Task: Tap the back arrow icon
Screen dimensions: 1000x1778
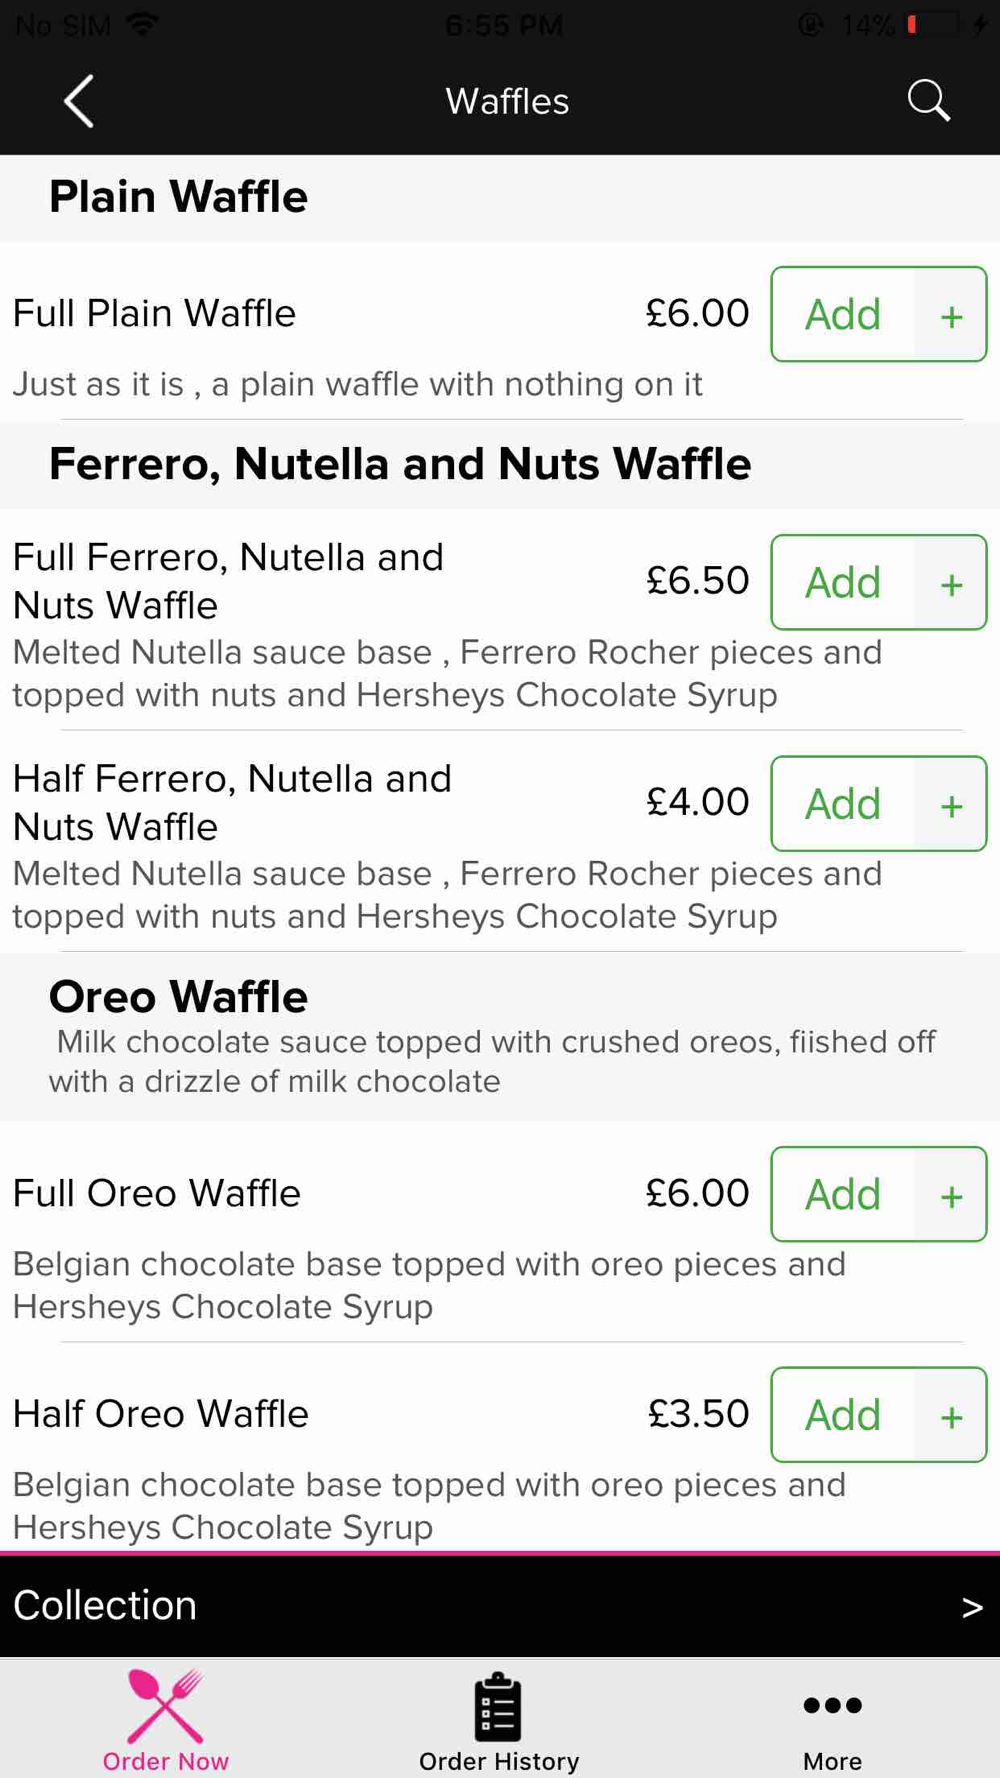Action: coord(79,101)
